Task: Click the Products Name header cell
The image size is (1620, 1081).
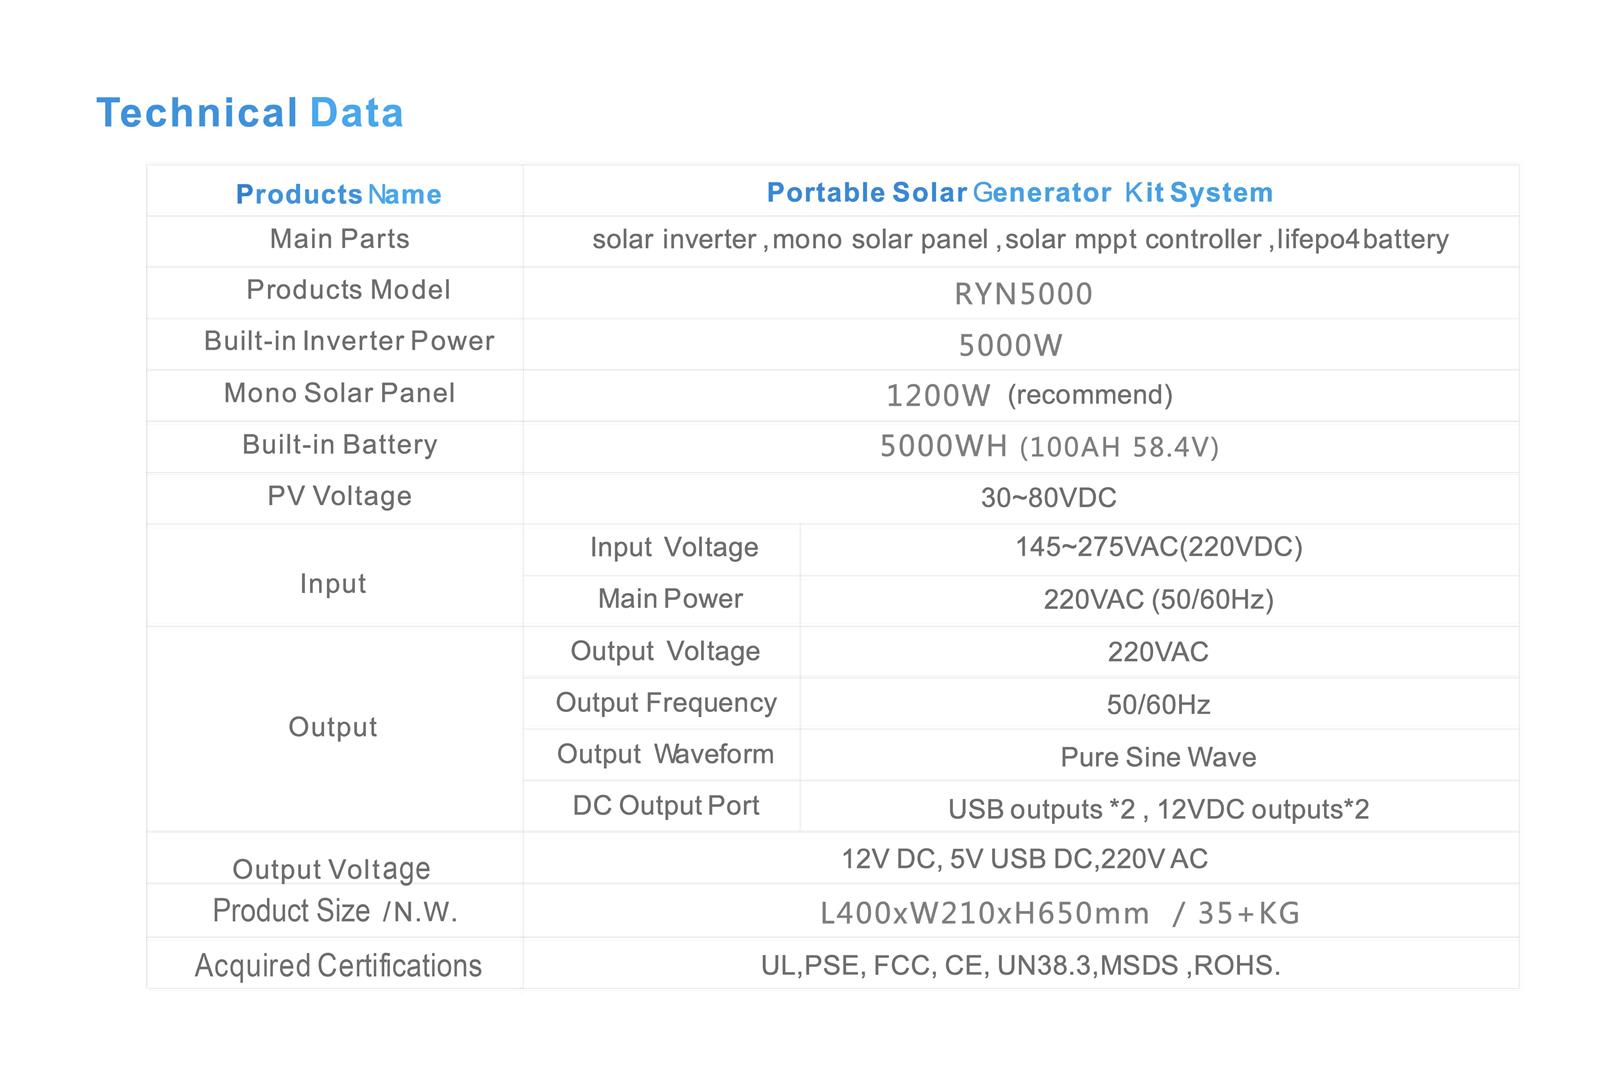Action: point(338,194)
